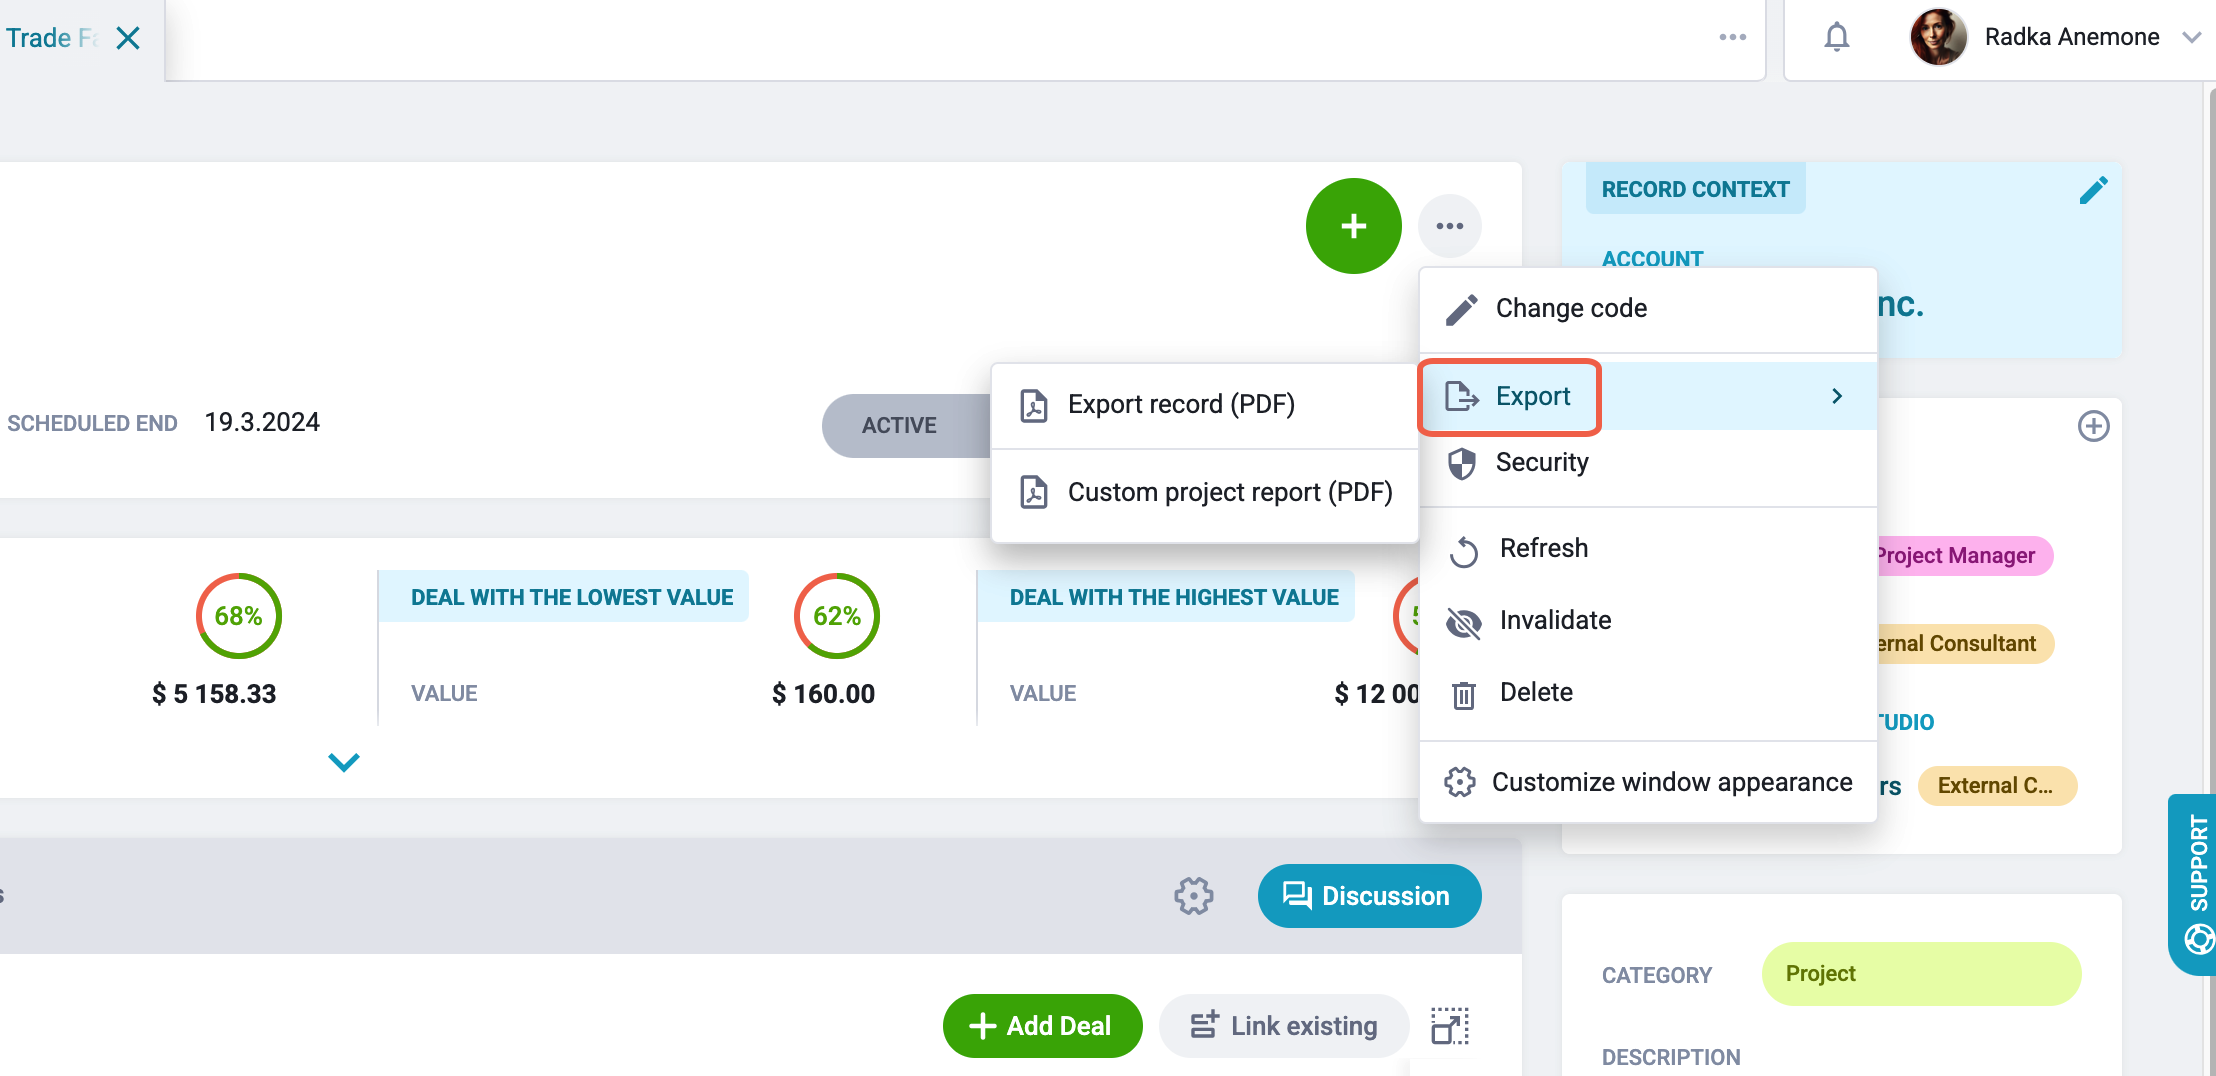The width and height of the screenshot is (2216, 1076).
Task: Click the notification bell icon
Action: click(1836, 38)
